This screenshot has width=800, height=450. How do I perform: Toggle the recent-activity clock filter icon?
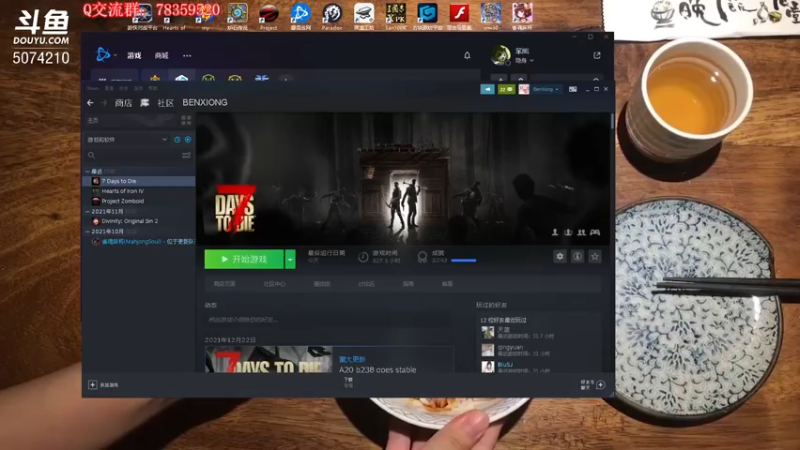tap(177, 139)
